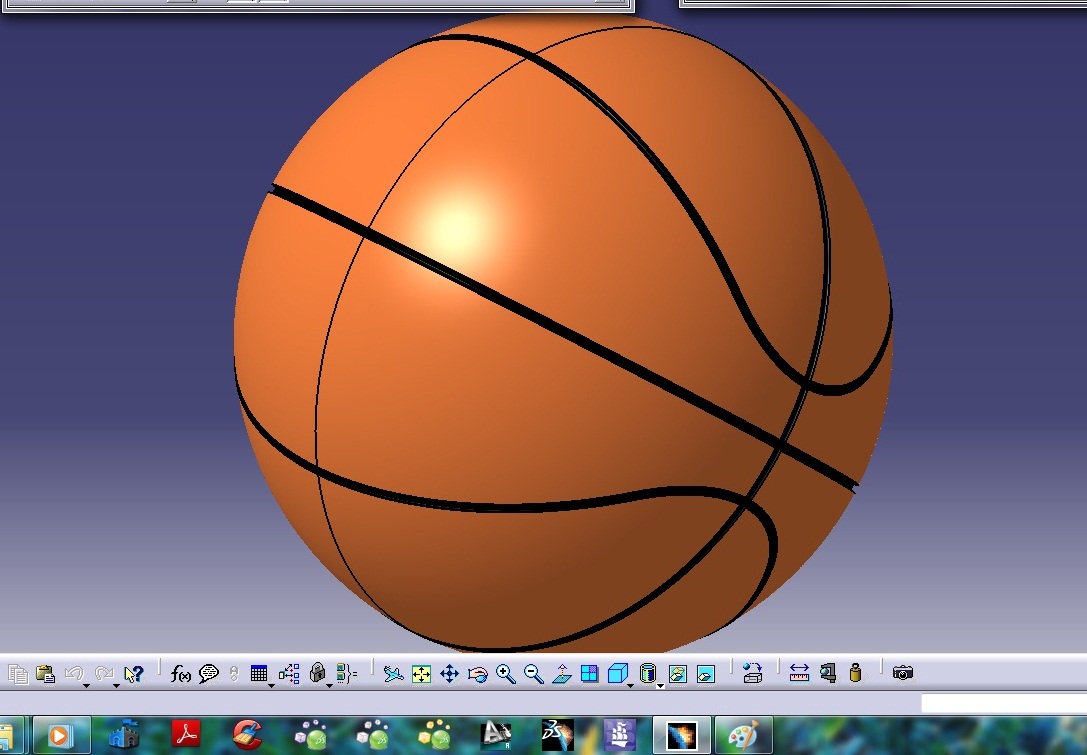Click the Copy icon in the toolbar
Screen dimensions: 1087x755
18,674
